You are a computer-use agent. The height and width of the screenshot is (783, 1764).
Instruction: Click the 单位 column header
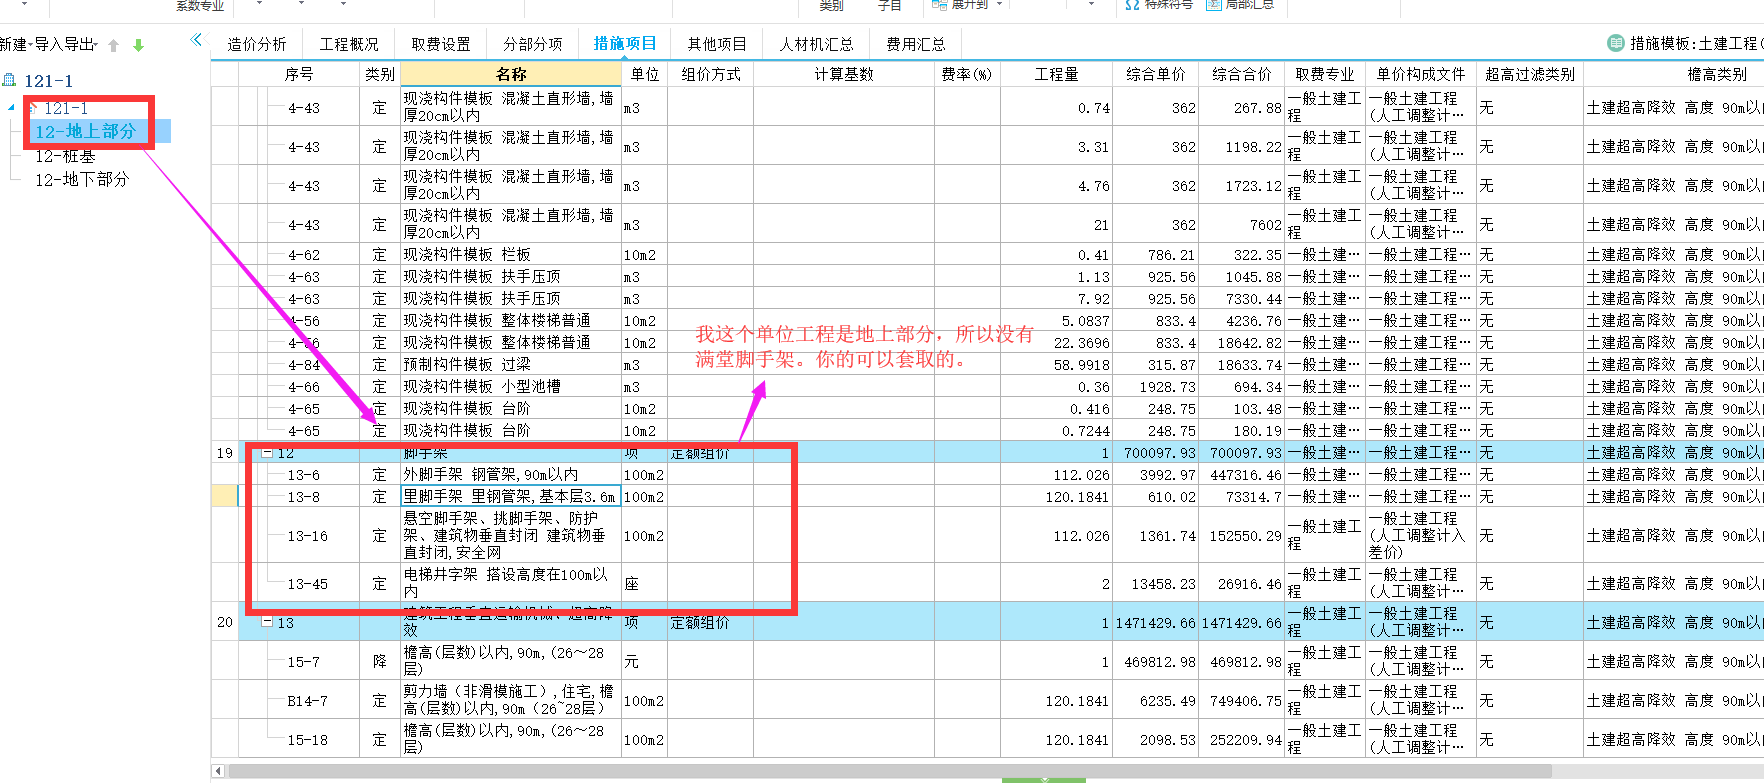[x=645, y=74]
